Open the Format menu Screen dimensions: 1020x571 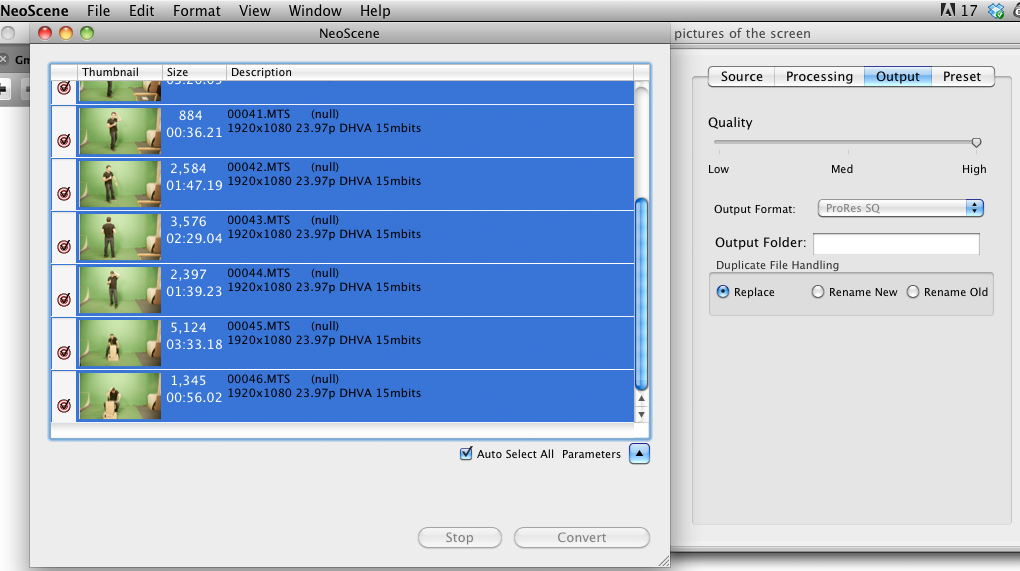point(196,11)
